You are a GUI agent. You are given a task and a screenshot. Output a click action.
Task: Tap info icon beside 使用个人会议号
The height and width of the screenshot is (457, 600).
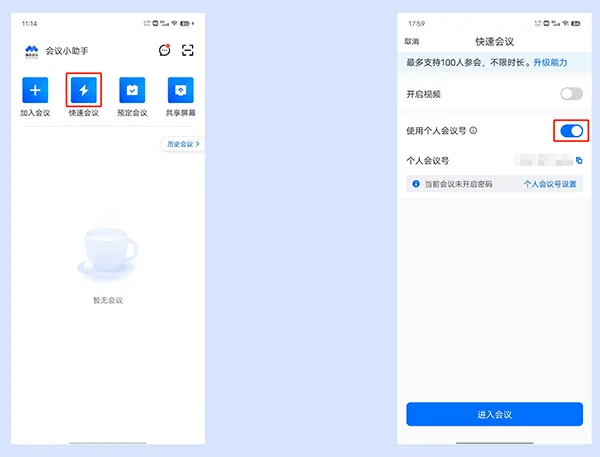(473, 131)
